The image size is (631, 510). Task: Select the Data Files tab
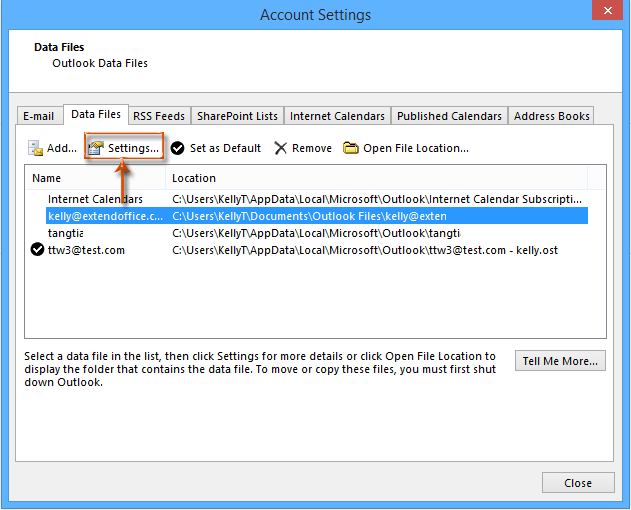(96, 115)
